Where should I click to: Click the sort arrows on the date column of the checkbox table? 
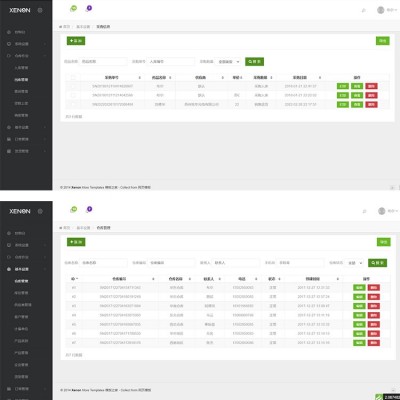tap(320, 78)
